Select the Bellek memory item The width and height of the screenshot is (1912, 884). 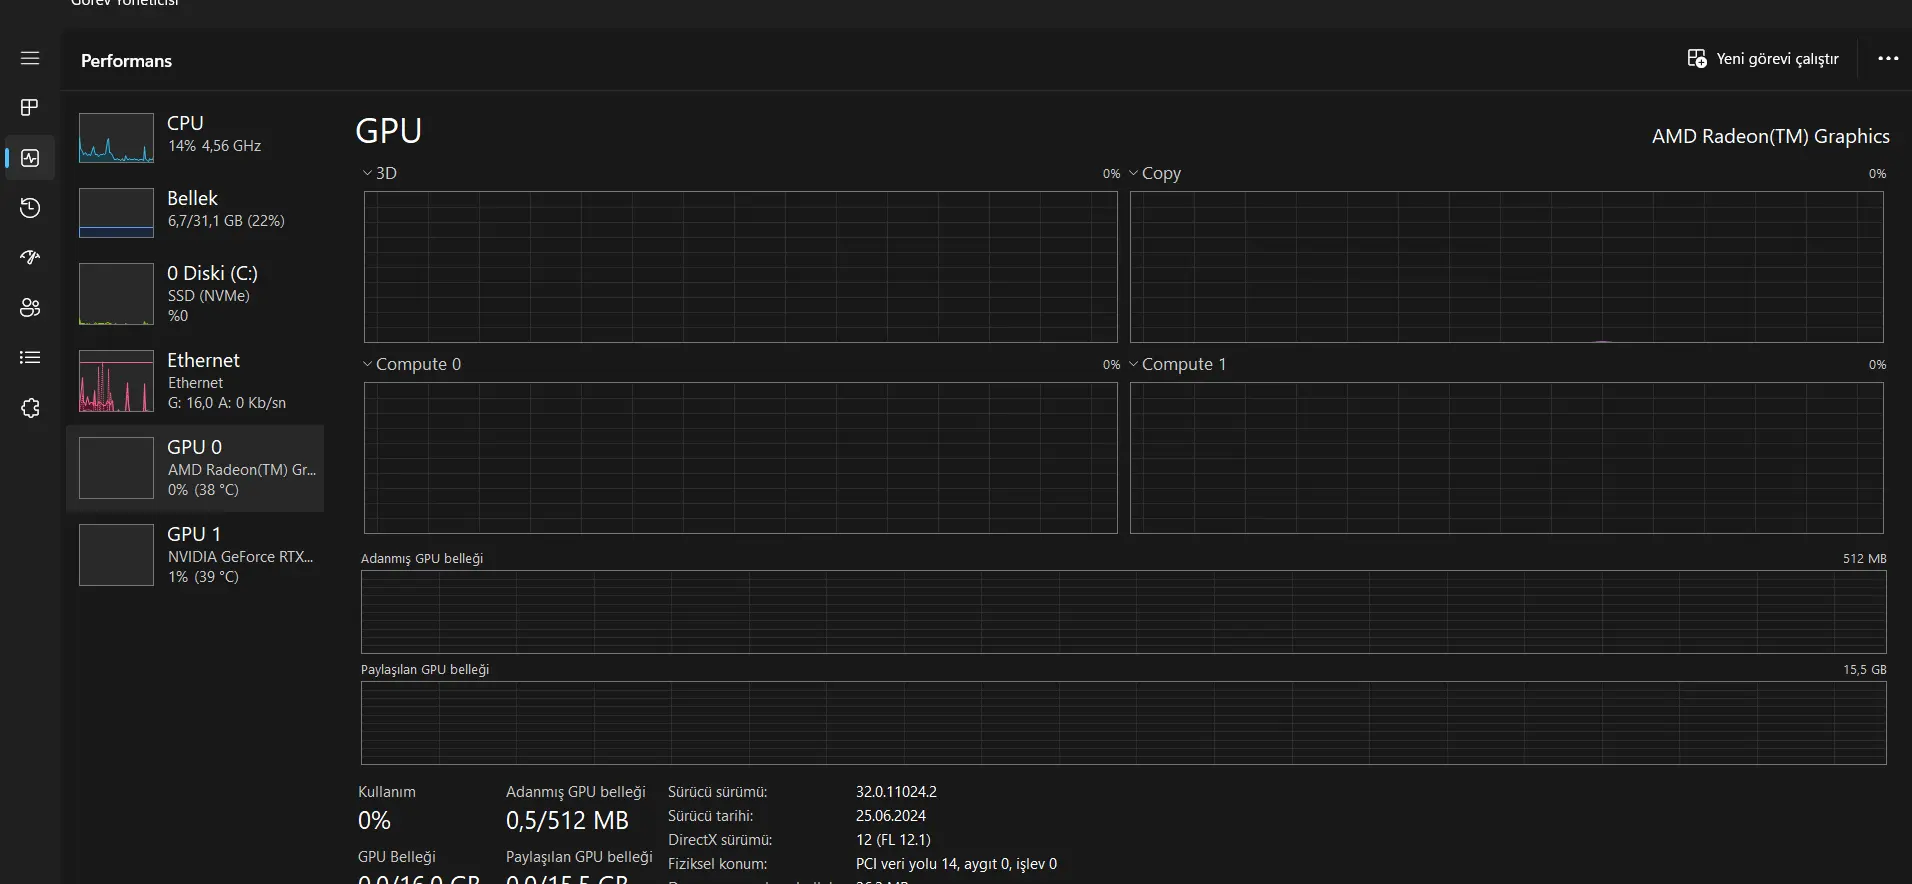[196, 212]
